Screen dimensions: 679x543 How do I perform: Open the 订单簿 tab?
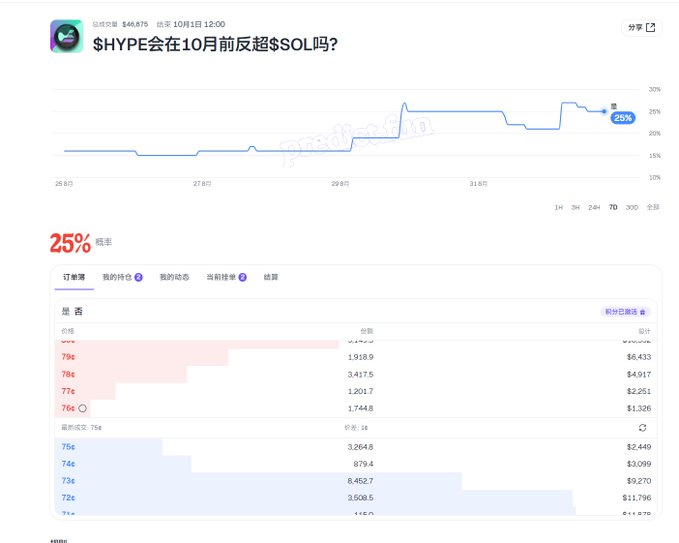click(74, 277)
